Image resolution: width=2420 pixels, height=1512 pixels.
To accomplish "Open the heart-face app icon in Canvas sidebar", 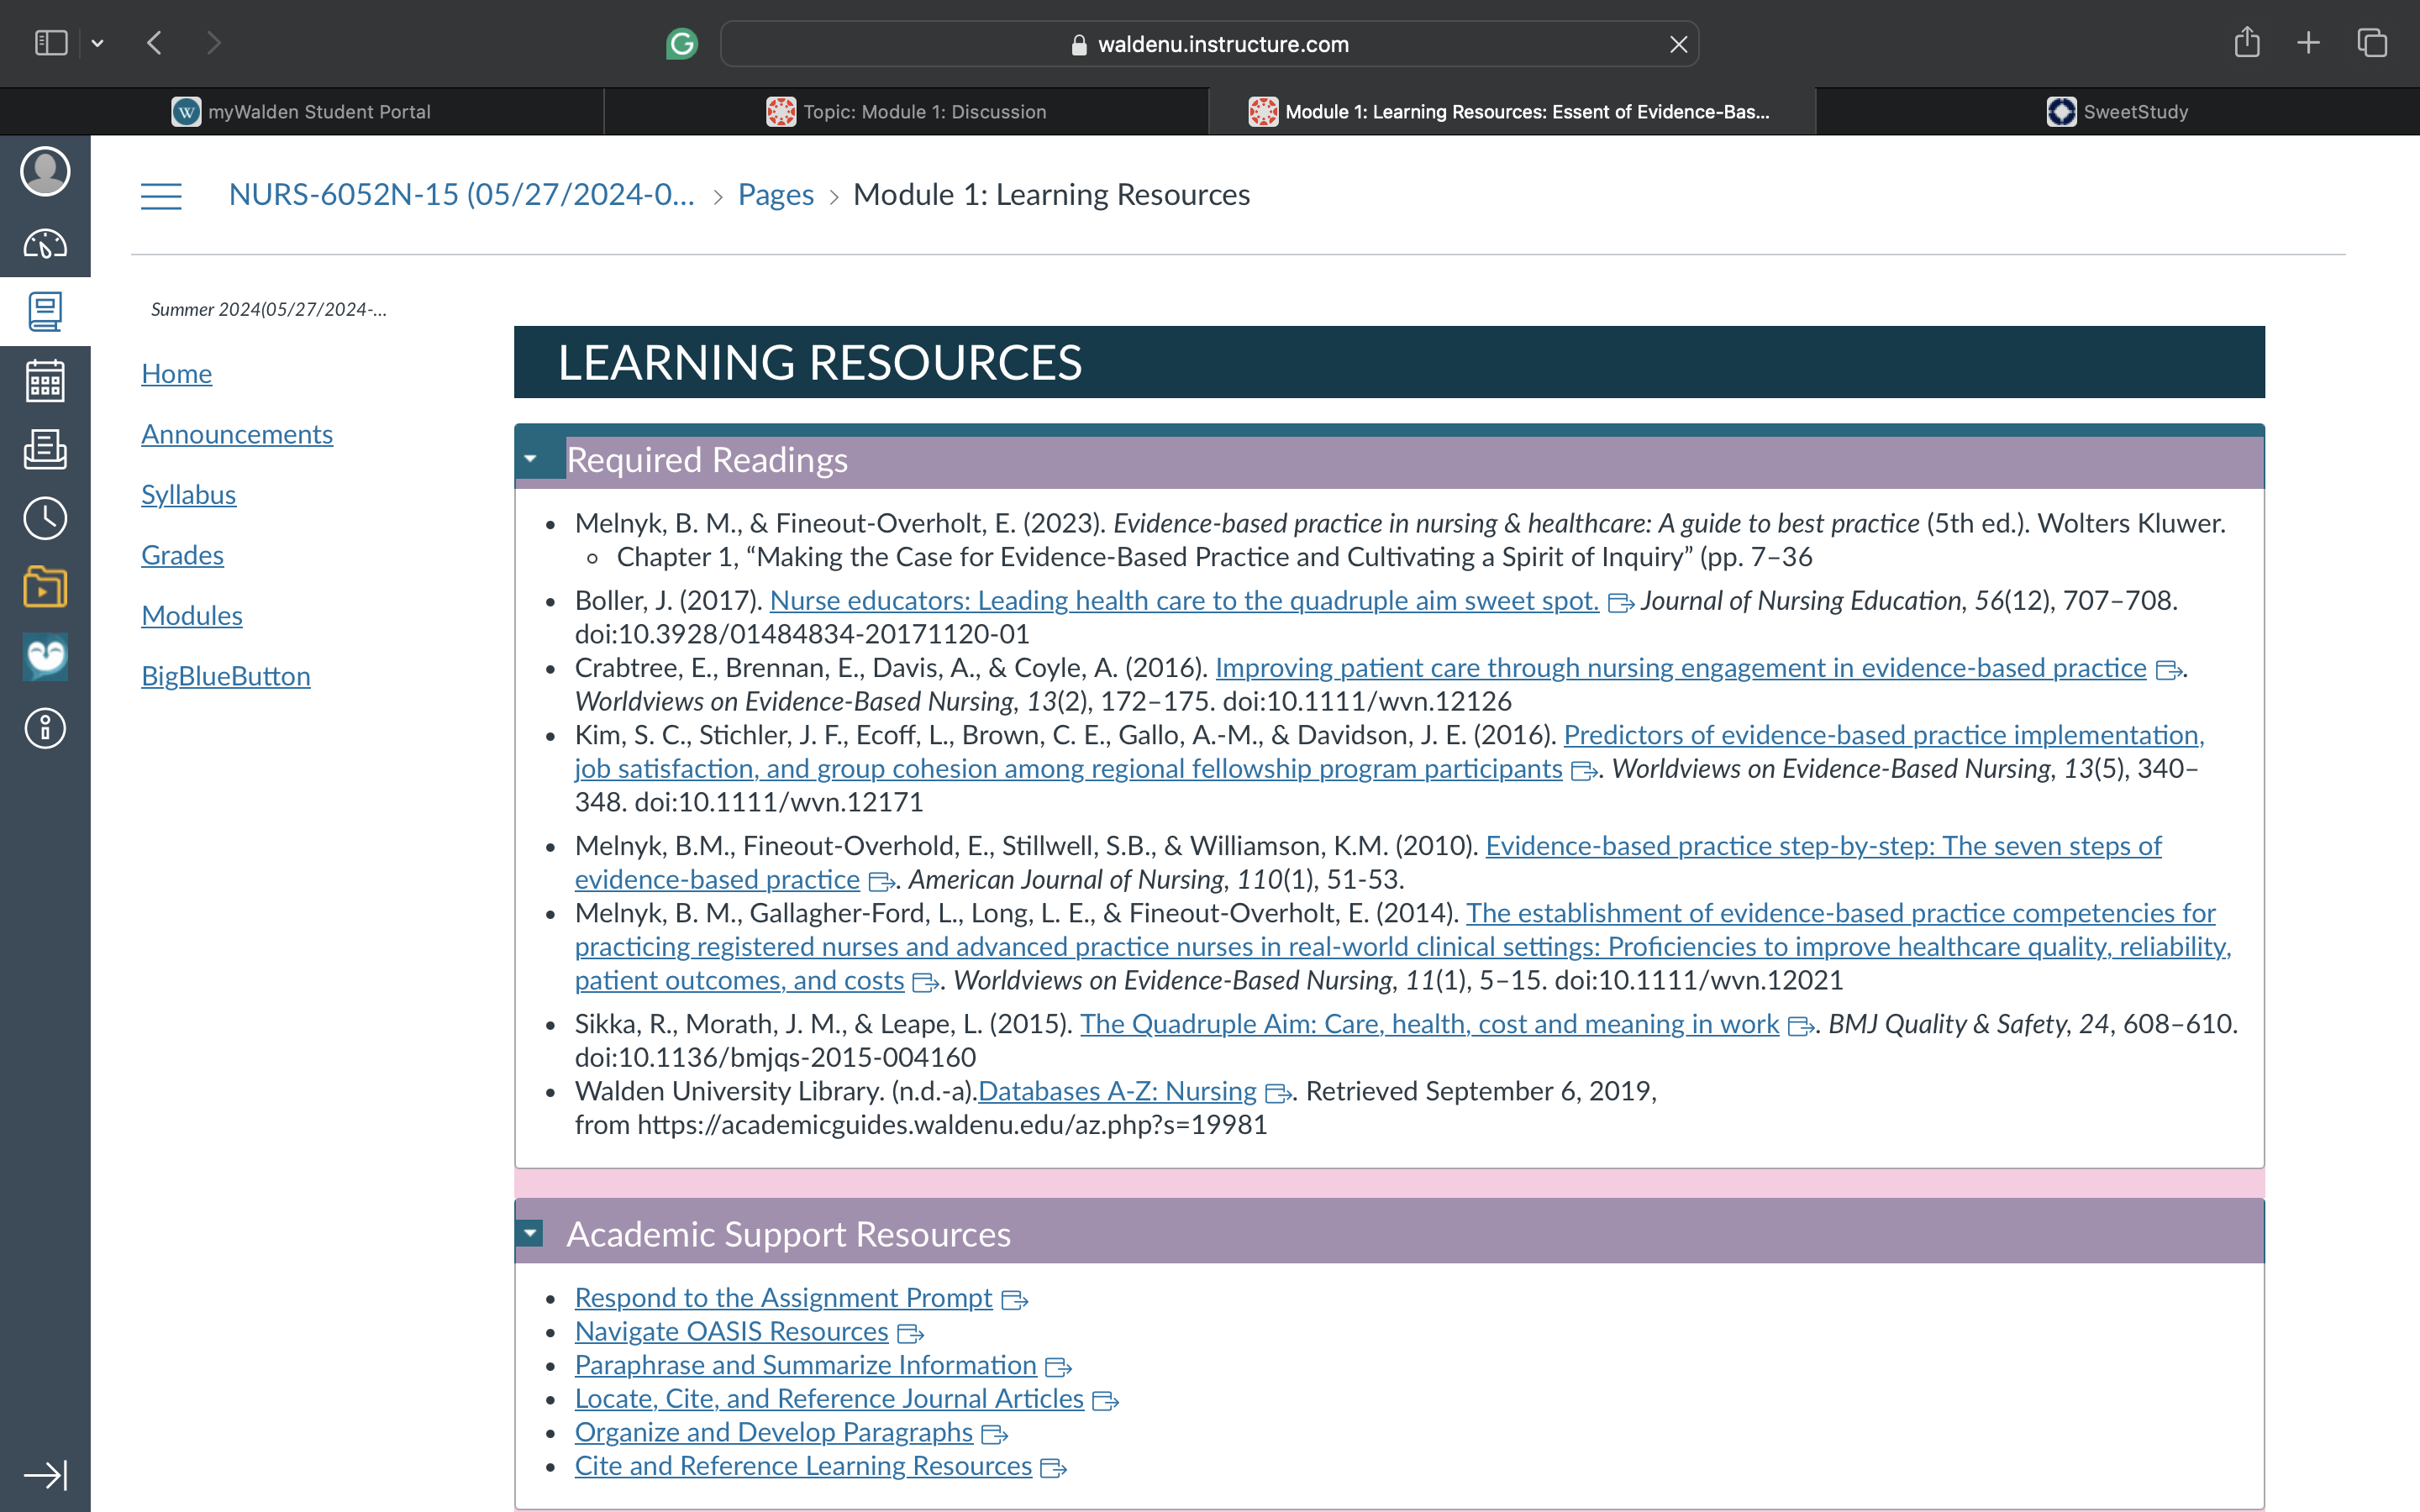I will pos(45,657).
